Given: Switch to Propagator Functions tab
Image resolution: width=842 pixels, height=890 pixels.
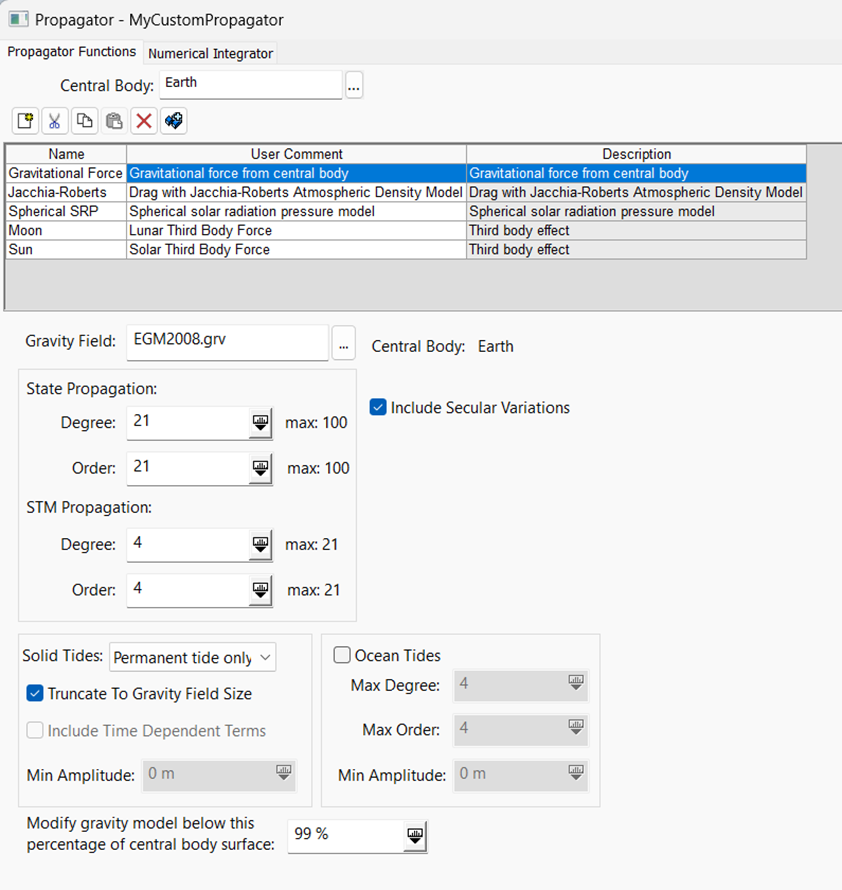Looking at the screenshot, I should [x=72, y=52].
